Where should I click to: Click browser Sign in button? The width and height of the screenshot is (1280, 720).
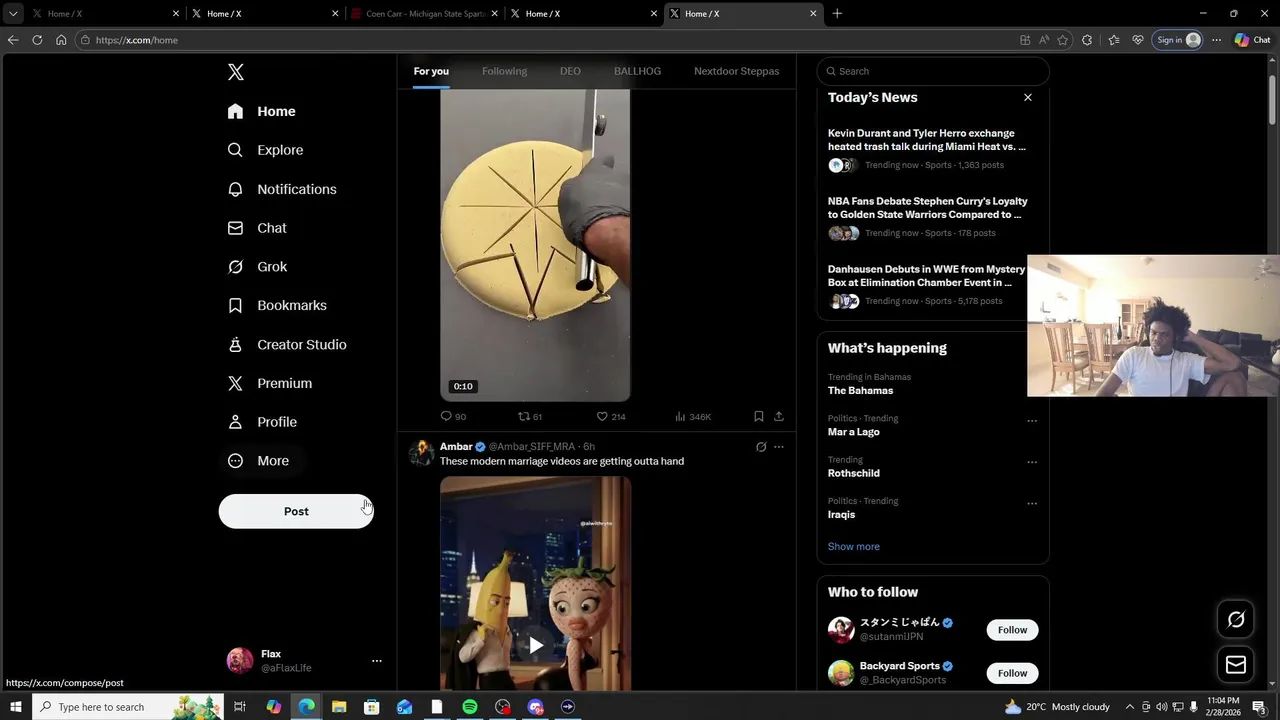(1177, 40)
